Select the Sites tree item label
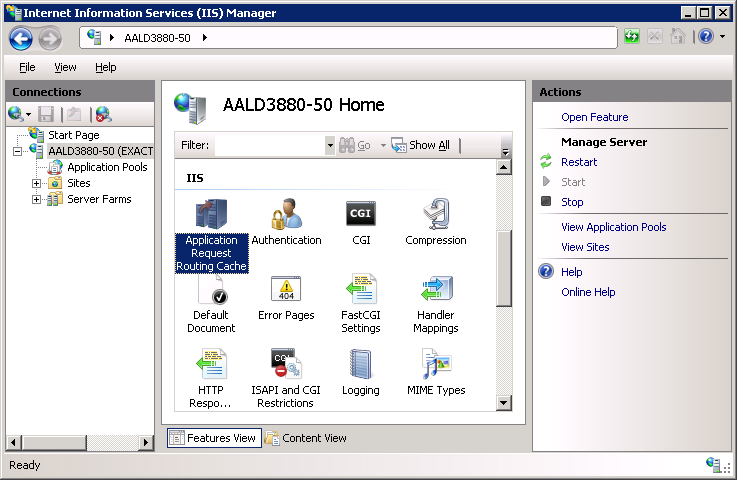Image resolution: width=737 pixels, height=480 pixels. click(x=78, y=183)
